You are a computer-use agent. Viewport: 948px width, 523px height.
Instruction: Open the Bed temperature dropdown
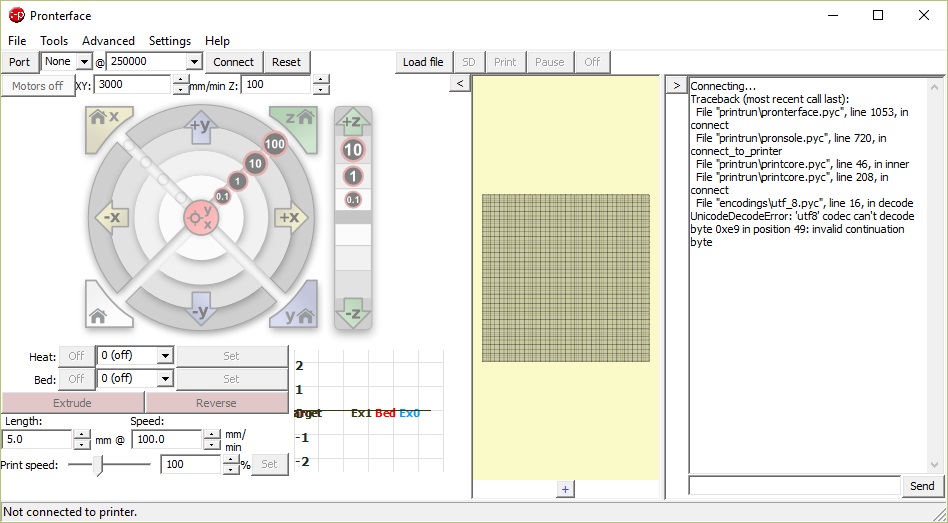coord(165,379)
